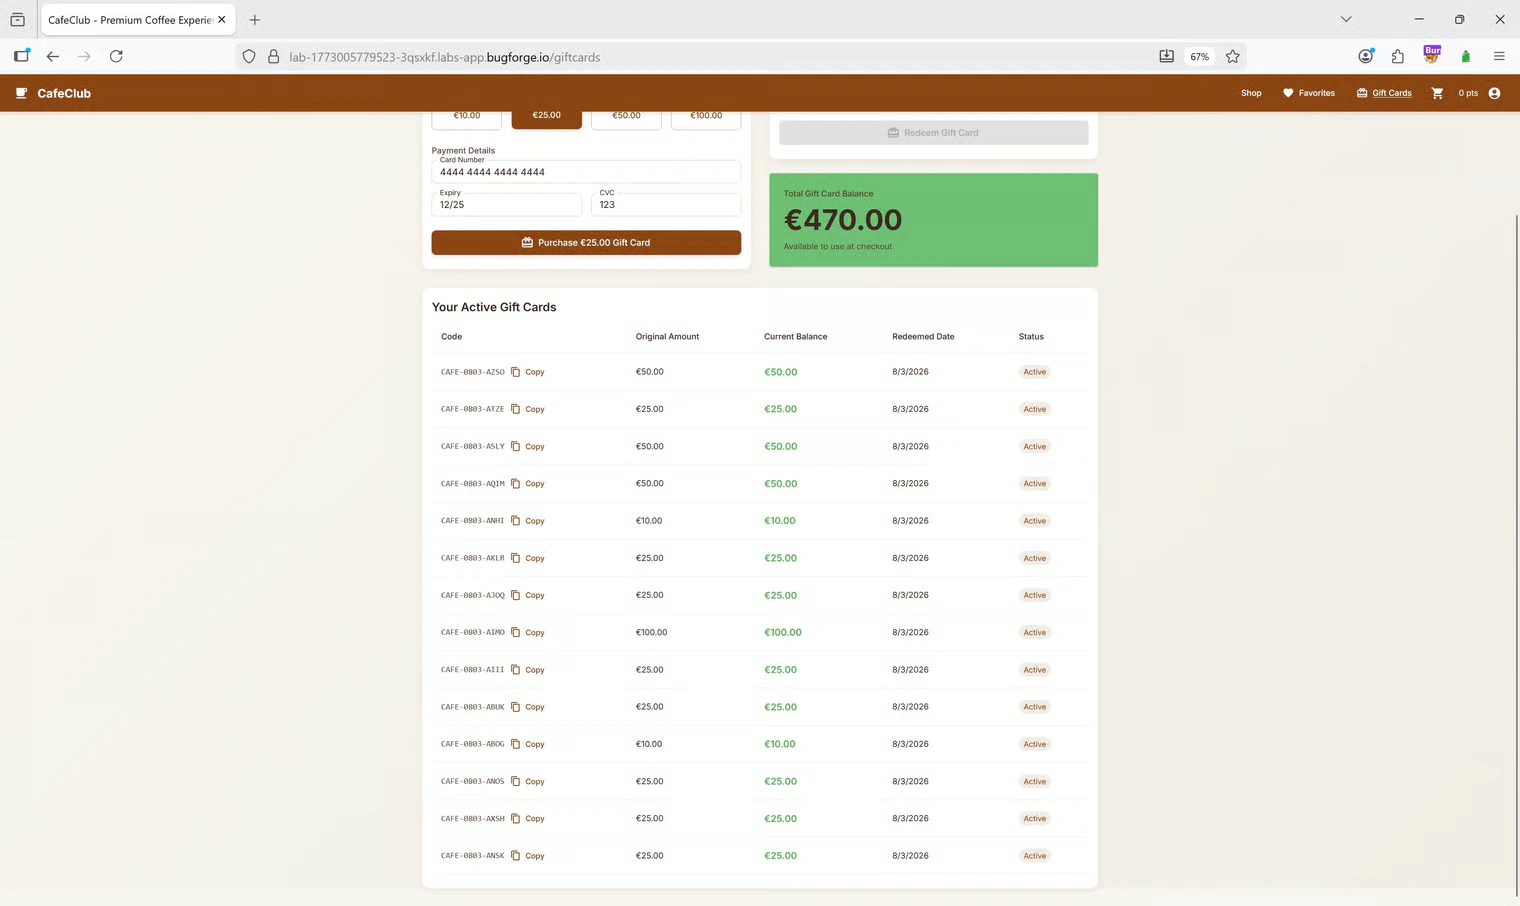The width and height of the screenshot is (1520, 906).
Task: Reload the current page
Action: pos(116,57)
